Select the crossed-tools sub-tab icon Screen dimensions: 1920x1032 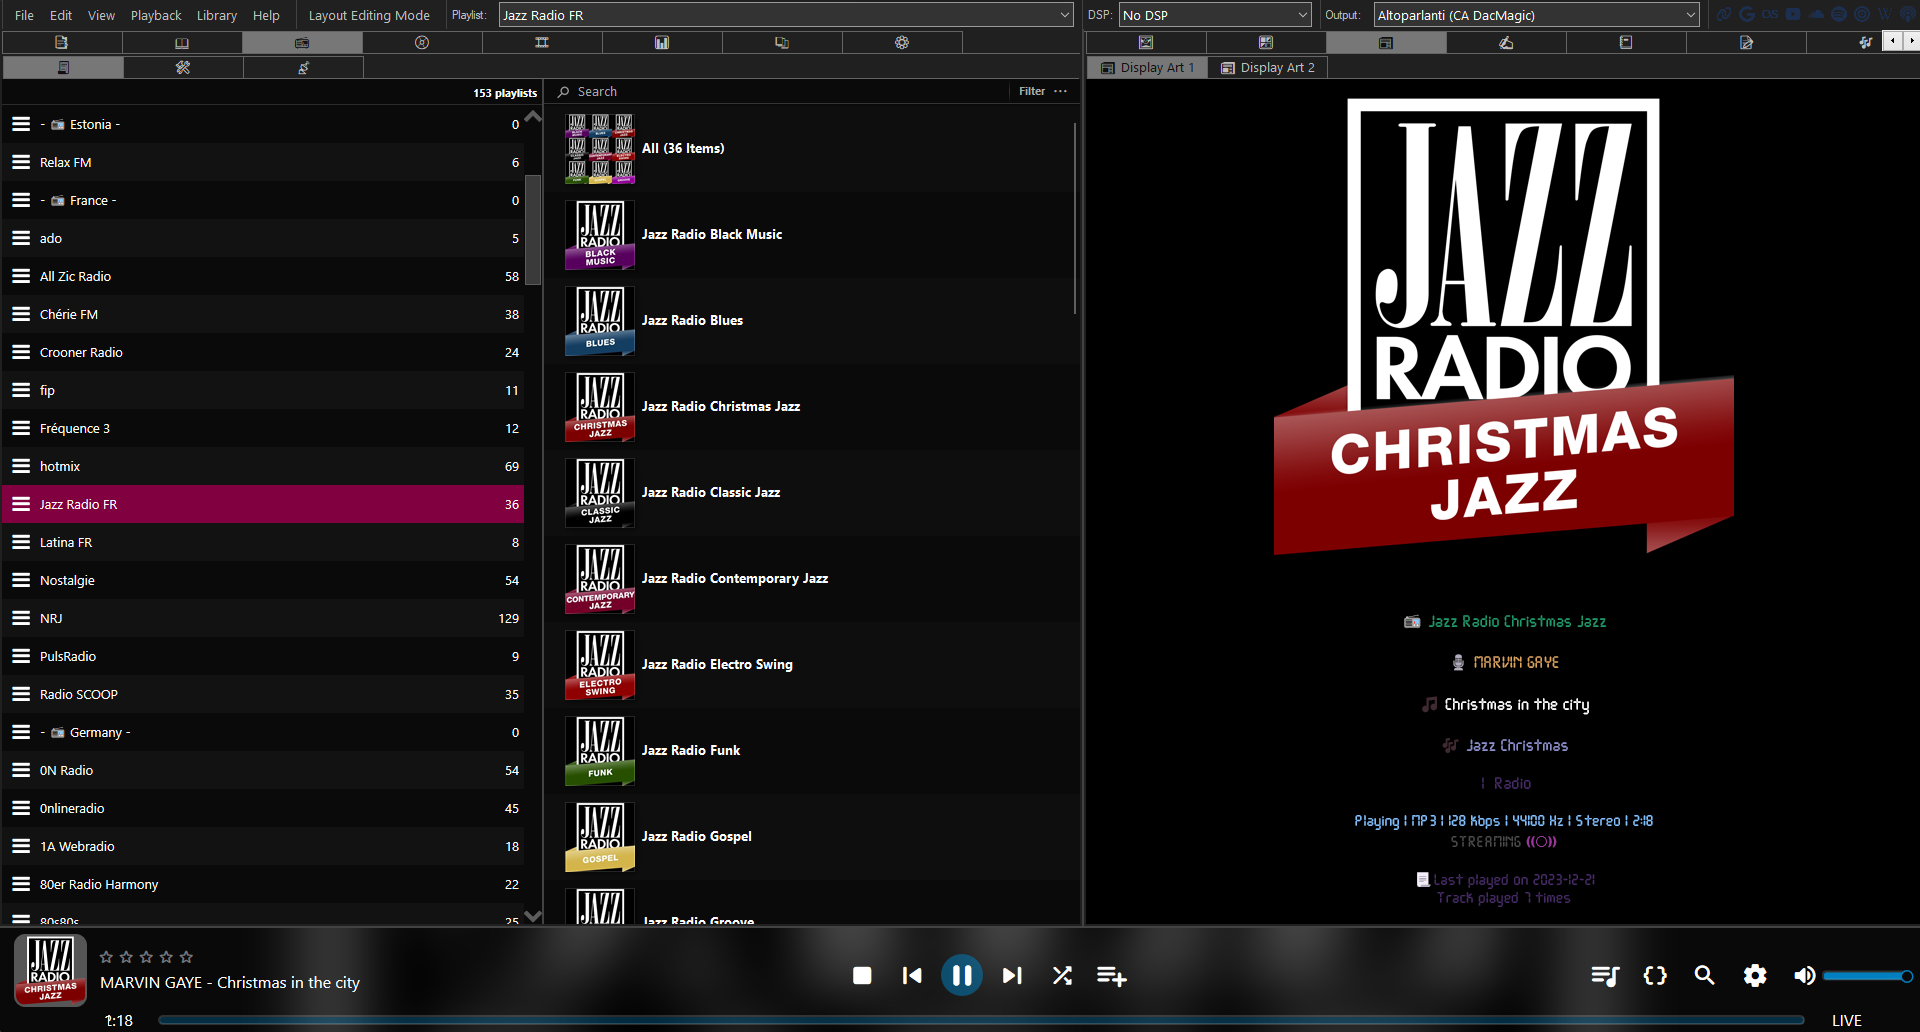pyautogui.click(x=183, y=67)
